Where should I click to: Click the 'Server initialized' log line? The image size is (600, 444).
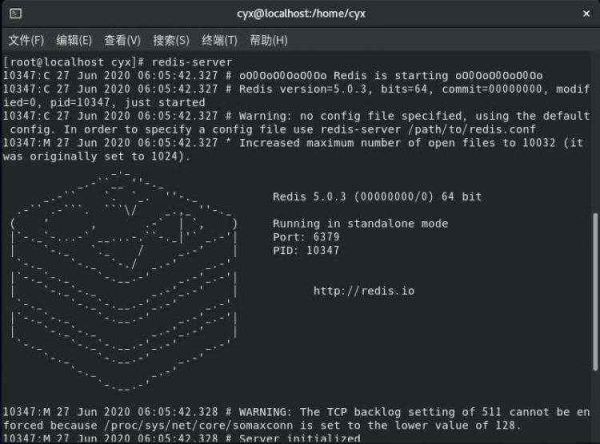pos(182,438)
